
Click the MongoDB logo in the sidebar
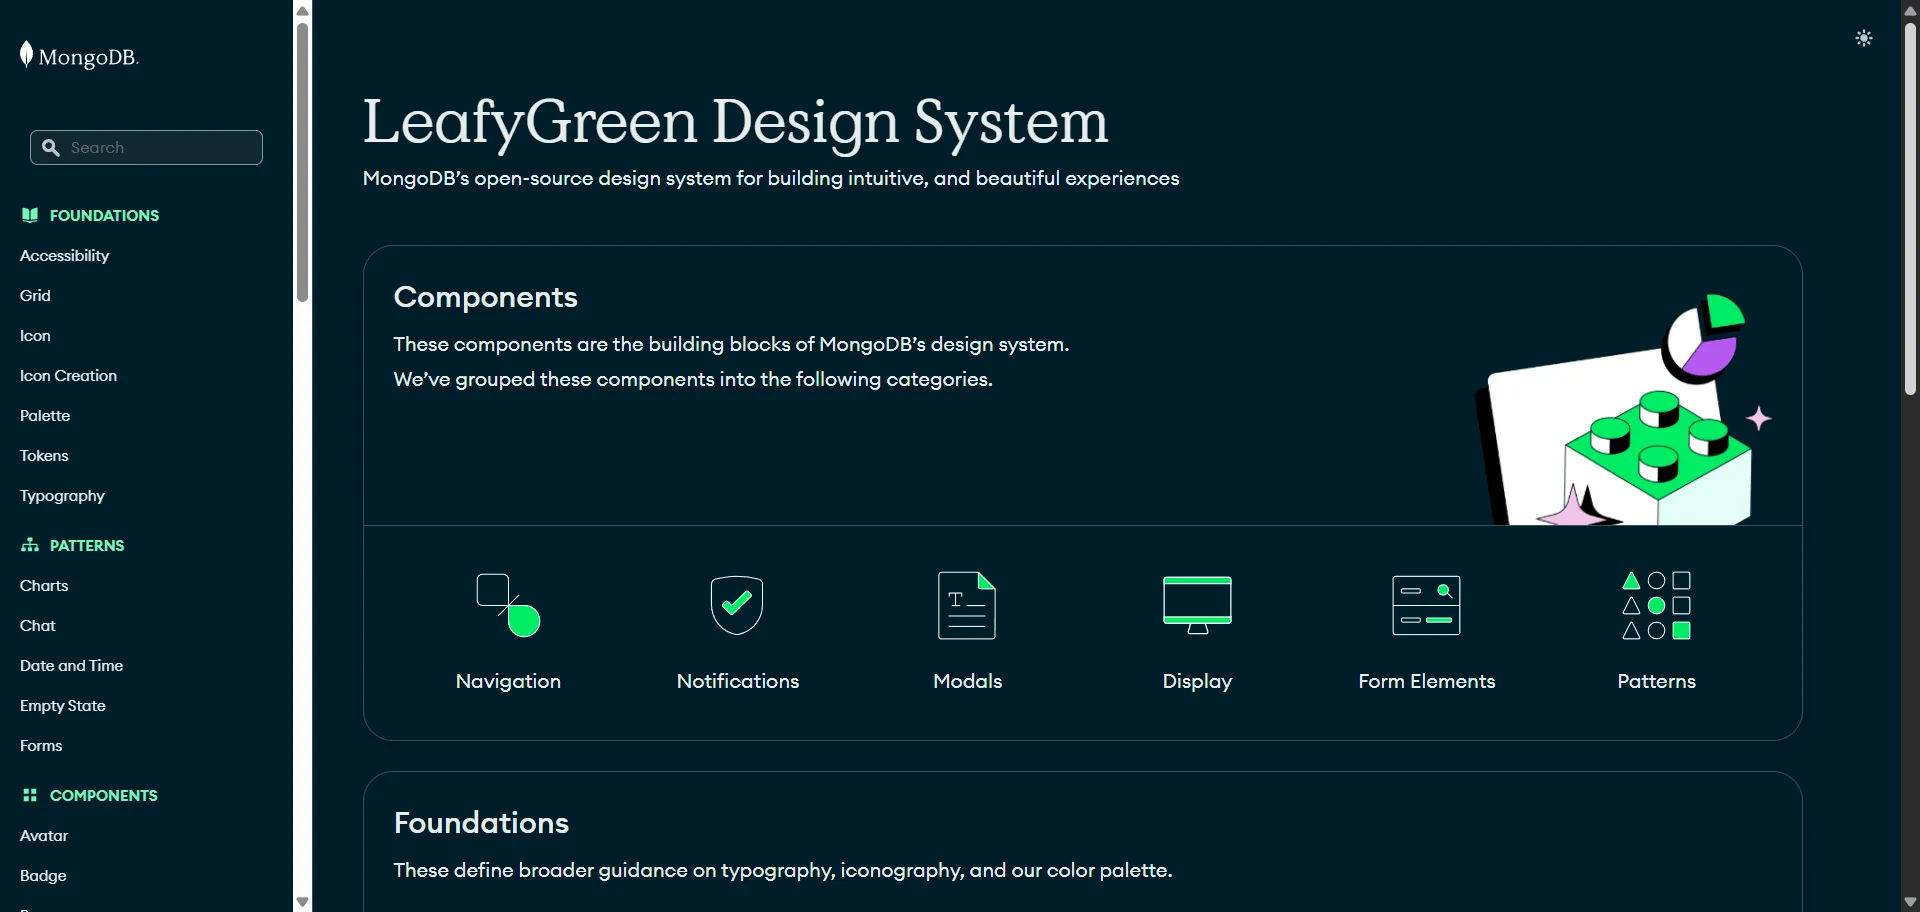[x=79, y=56]
